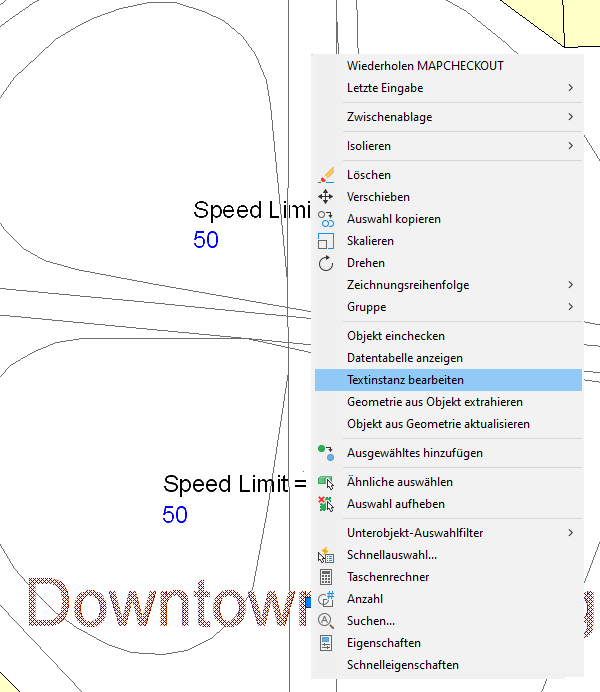Click the Taschenrechner calculator icon
600x692 pixels.
pyautogui.click(x=326, y=577)
